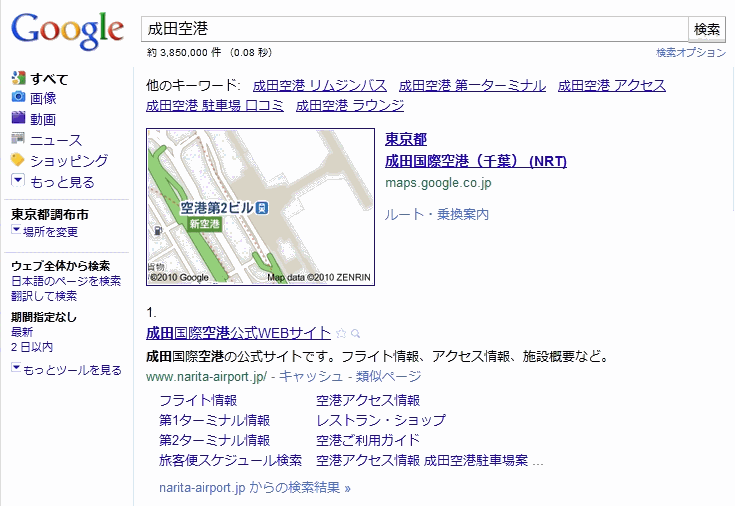Click maps.google.co.jp URL text
The image size is (735, 506).
(438, 183)
